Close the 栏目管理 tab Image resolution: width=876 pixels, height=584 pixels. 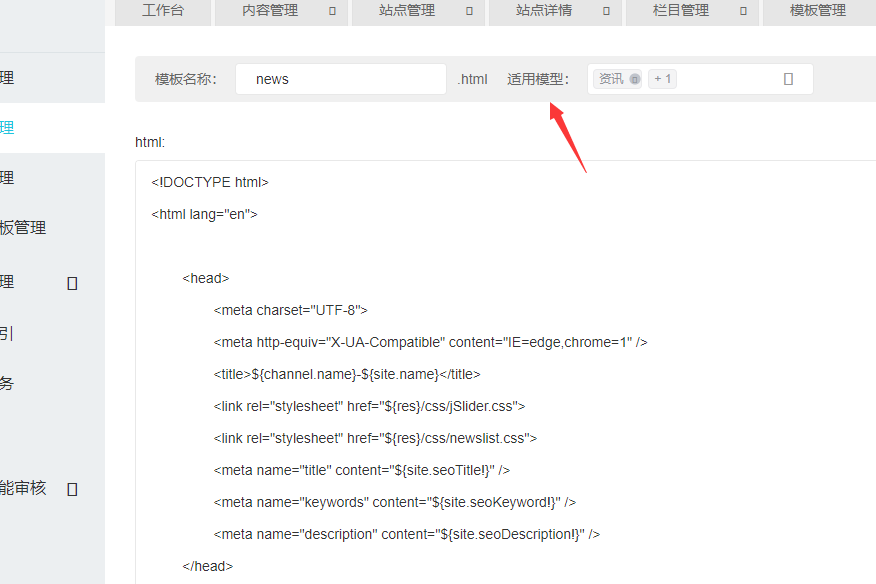tap(743, 11)
